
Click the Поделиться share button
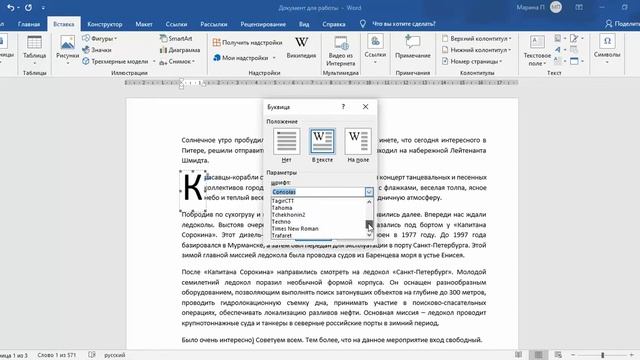(622, 24)
